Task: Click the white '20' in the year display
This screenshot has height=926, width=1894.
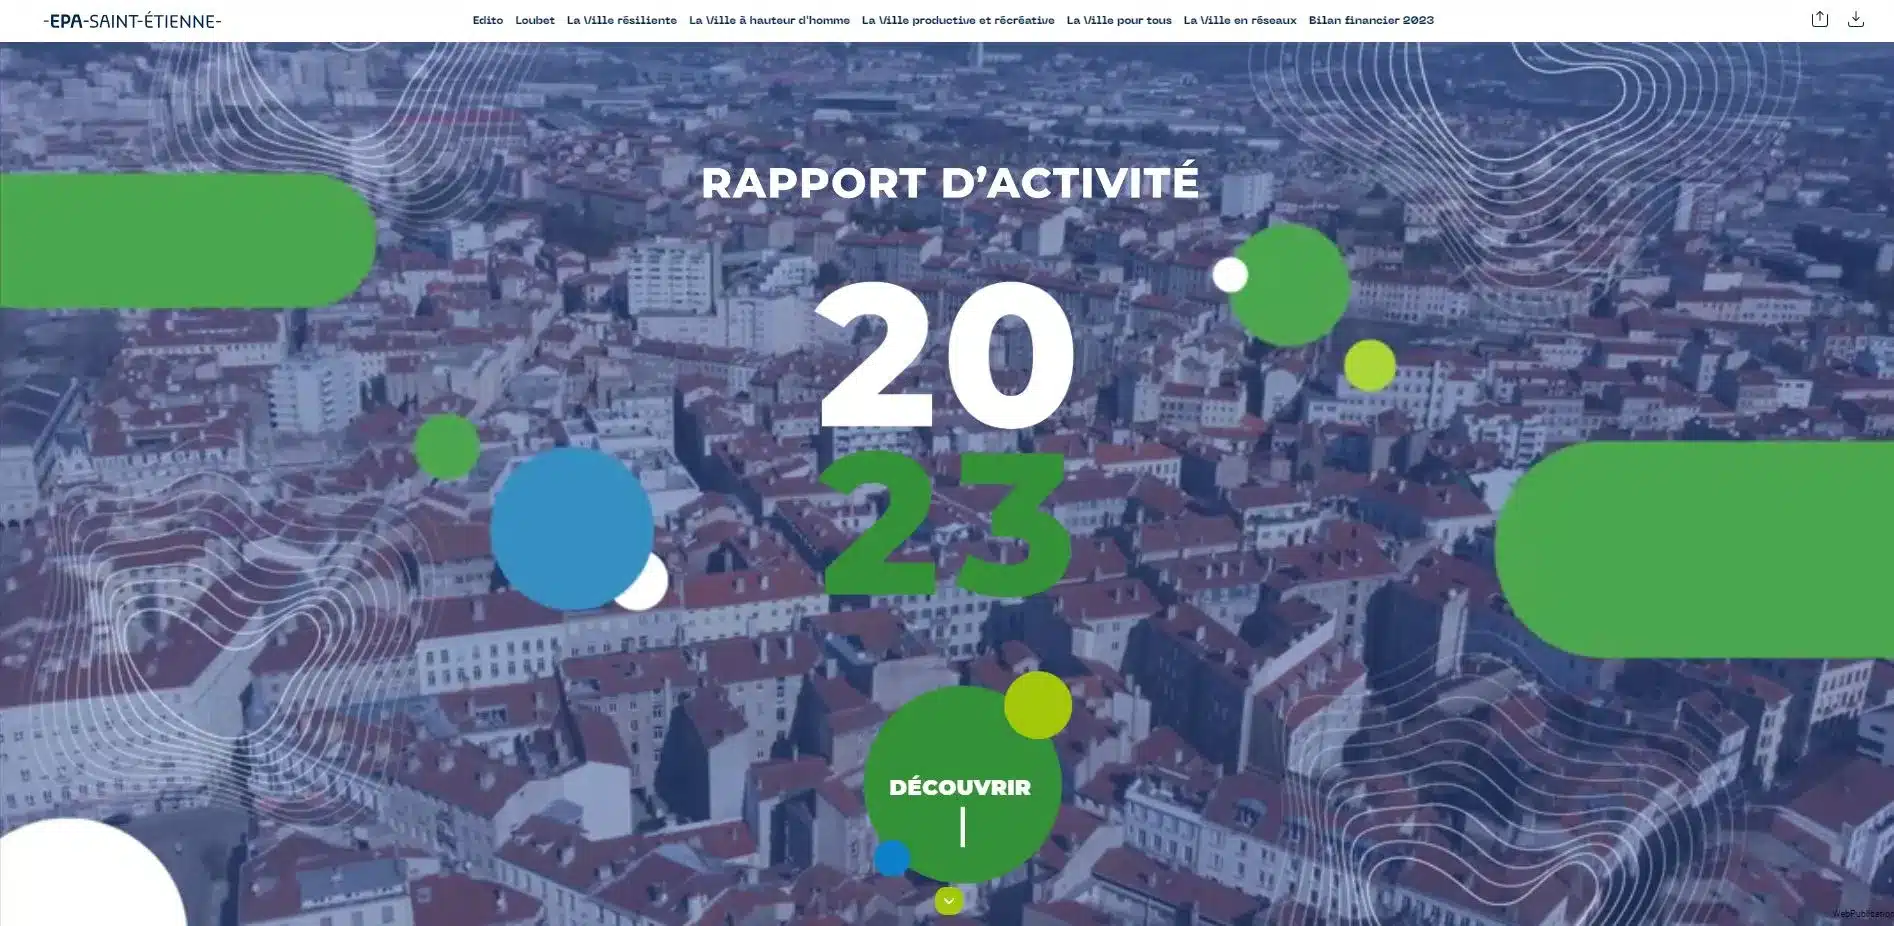Action: click(946, 355)
